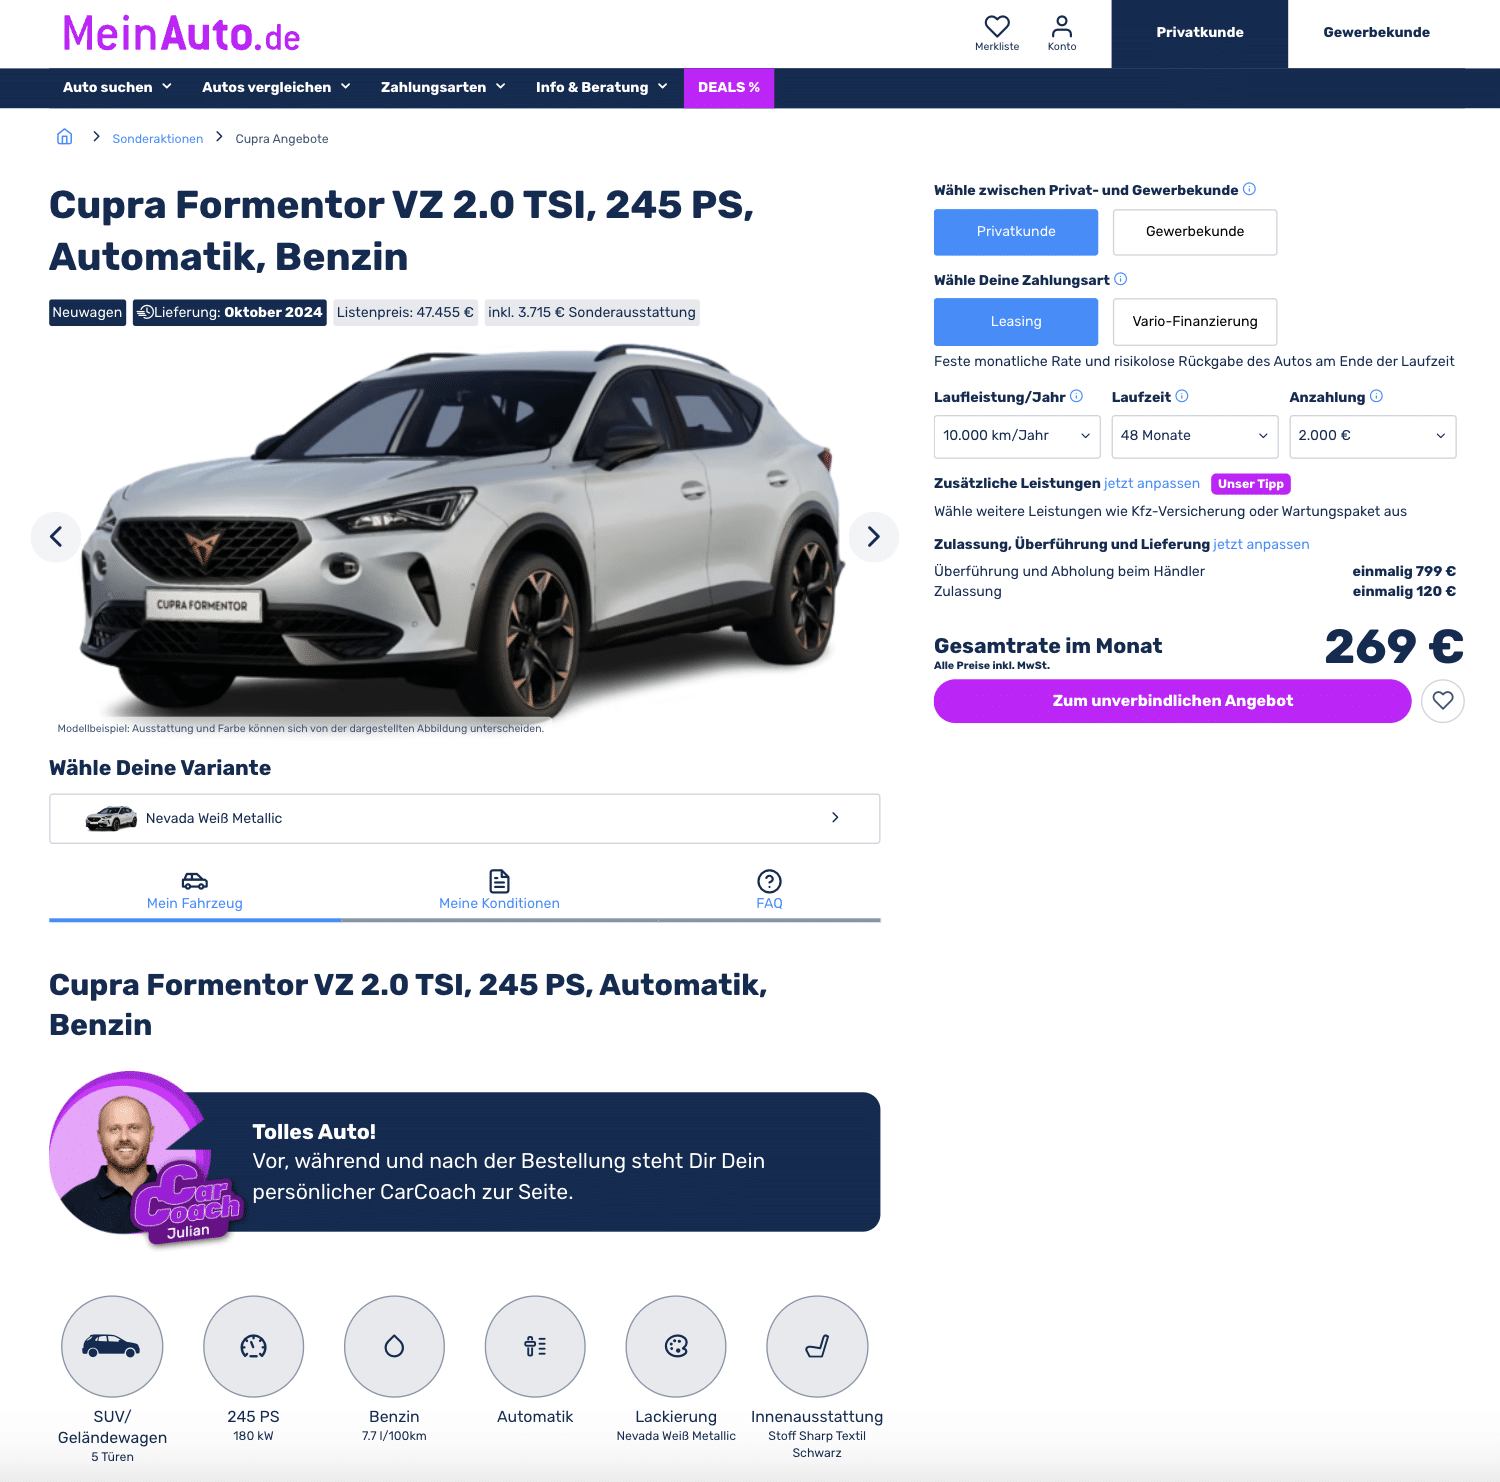This screenshot has height=1482, width=1500.
Task: Select the Gewerbekunde customer type option
Action: coord(1195,232)
